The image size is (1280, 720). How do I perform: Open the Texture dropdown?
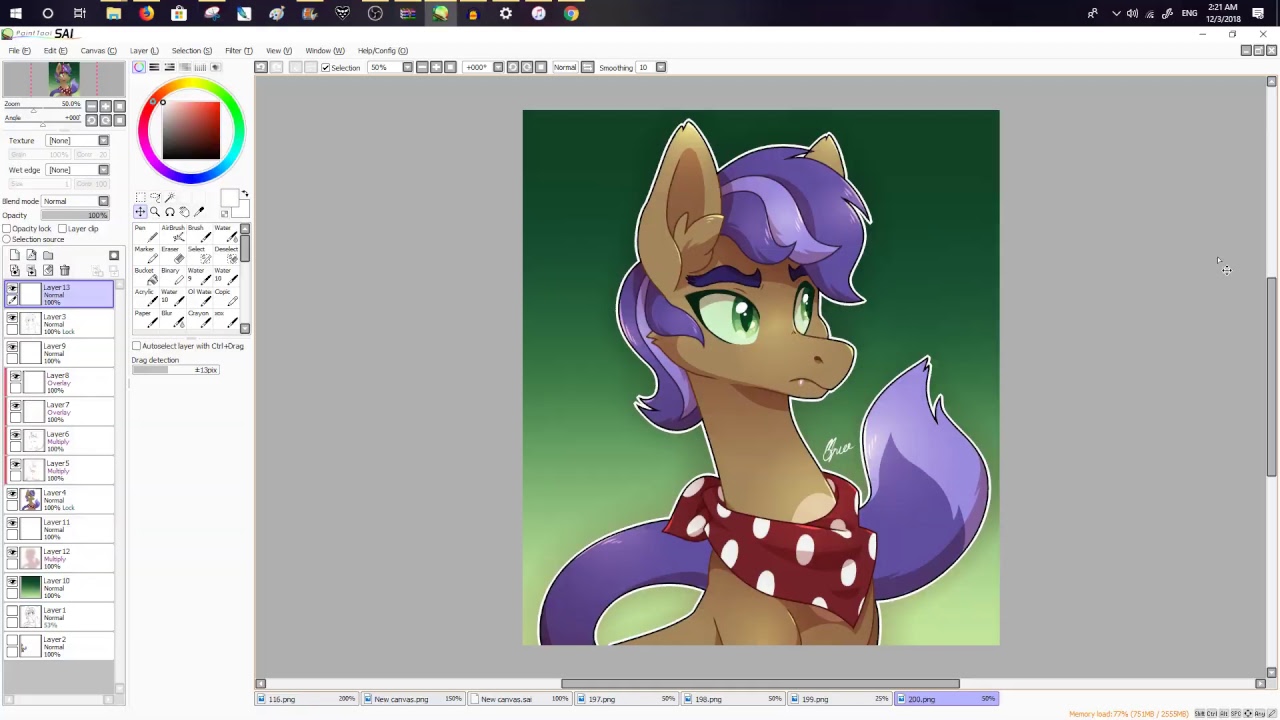click(103, 140)
